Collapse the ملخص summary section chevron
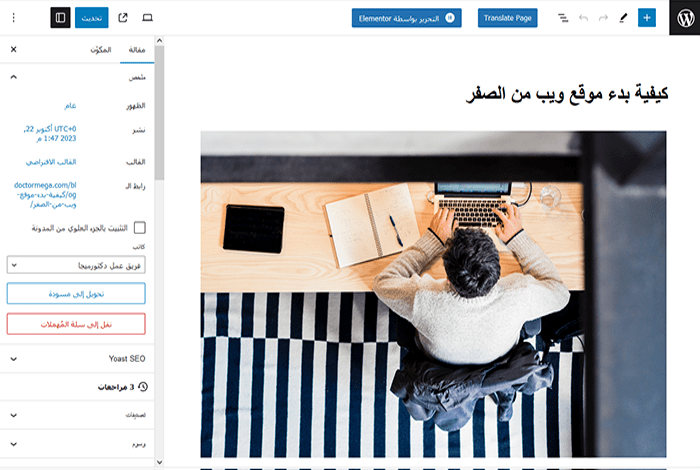 (13, 77)
